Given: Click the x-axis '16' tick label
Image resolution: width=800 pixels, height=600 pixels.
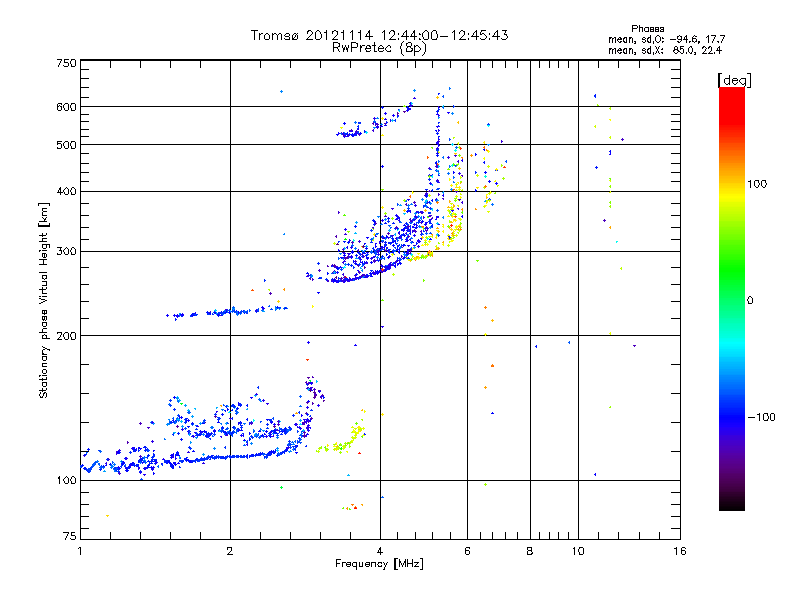Looking at the screenshot, I should tap(680, 551).
